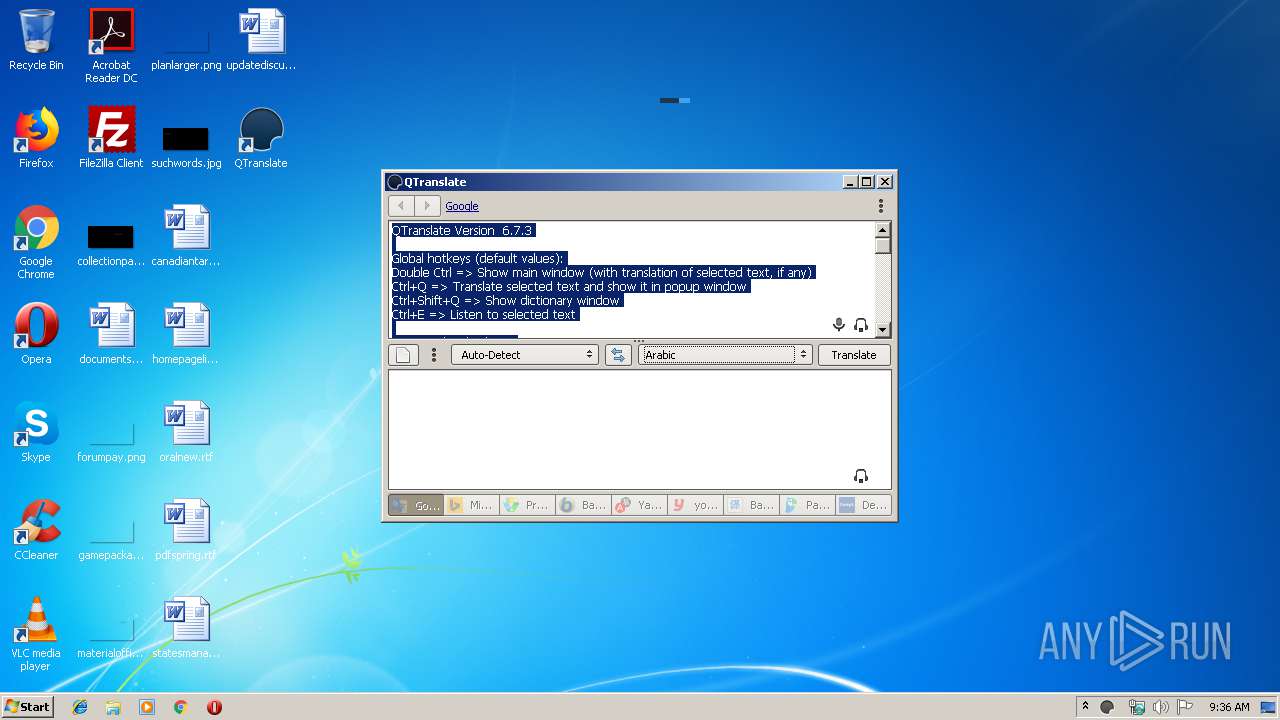1280x720 pixels.
Task: Open the QTranslate options menu (three dots)
Action: point(881,206)
